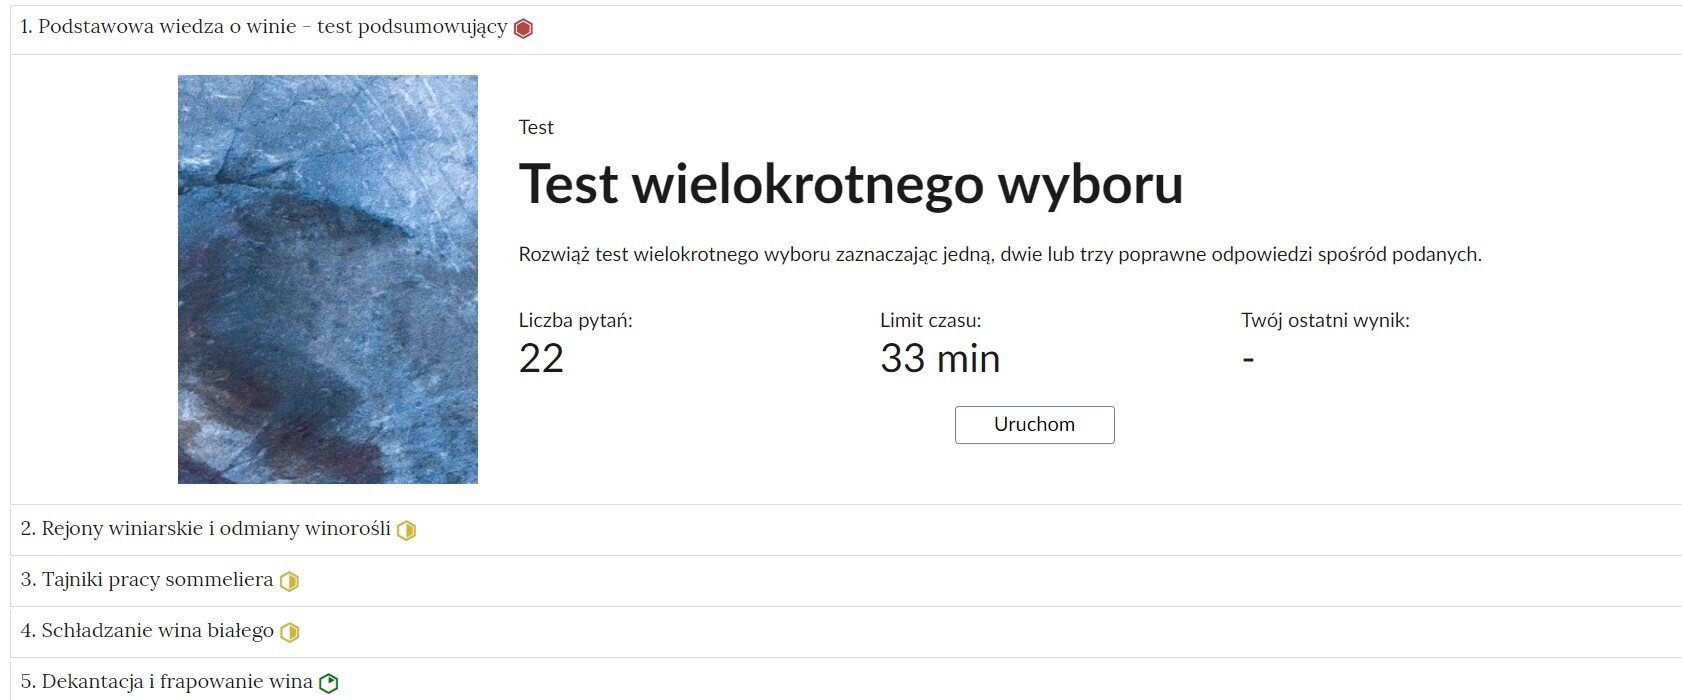Screen dimensions: 1682x700
Task: Open "Test wielokrotnego wyboru"
Action: coord(1034,424)
